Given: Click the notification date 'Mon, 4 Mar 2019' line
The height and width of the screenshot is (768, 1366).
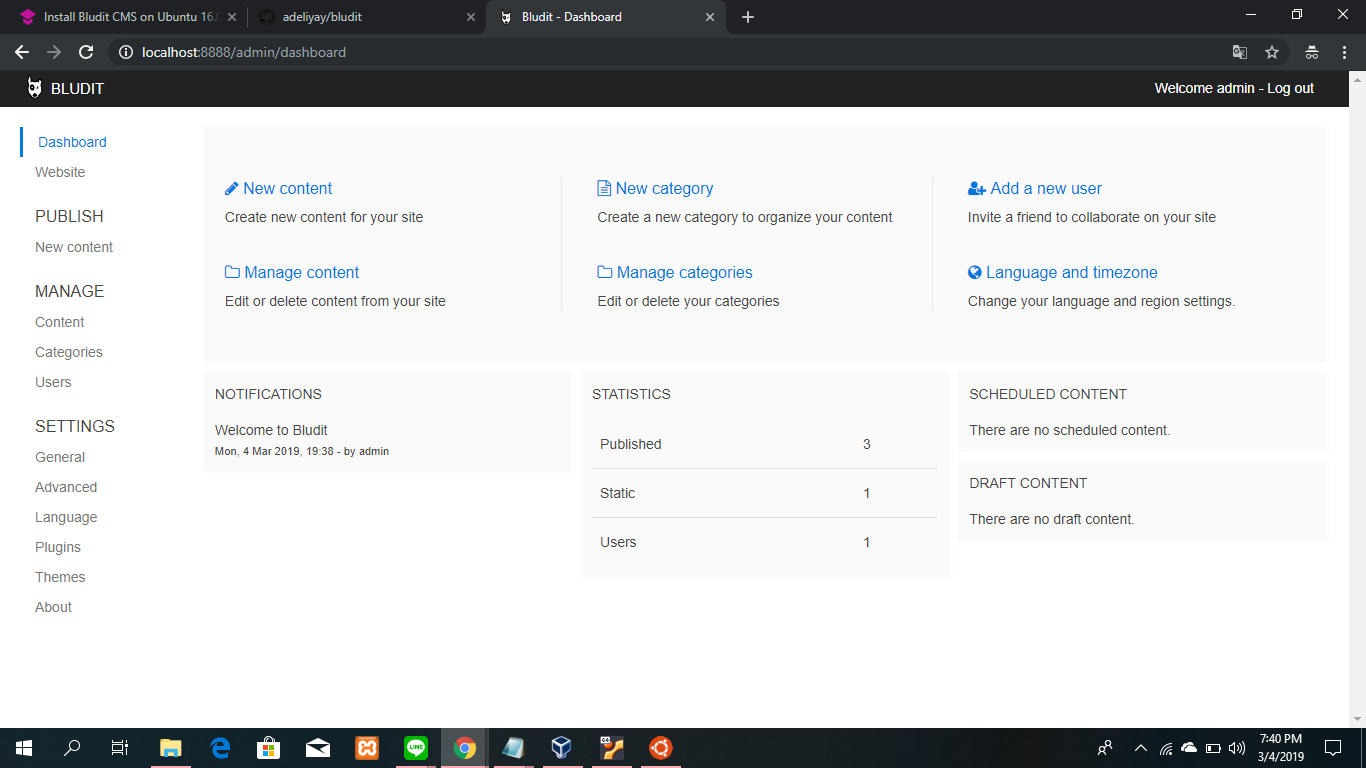Looking at the screenshot, I should coord(302,451).
